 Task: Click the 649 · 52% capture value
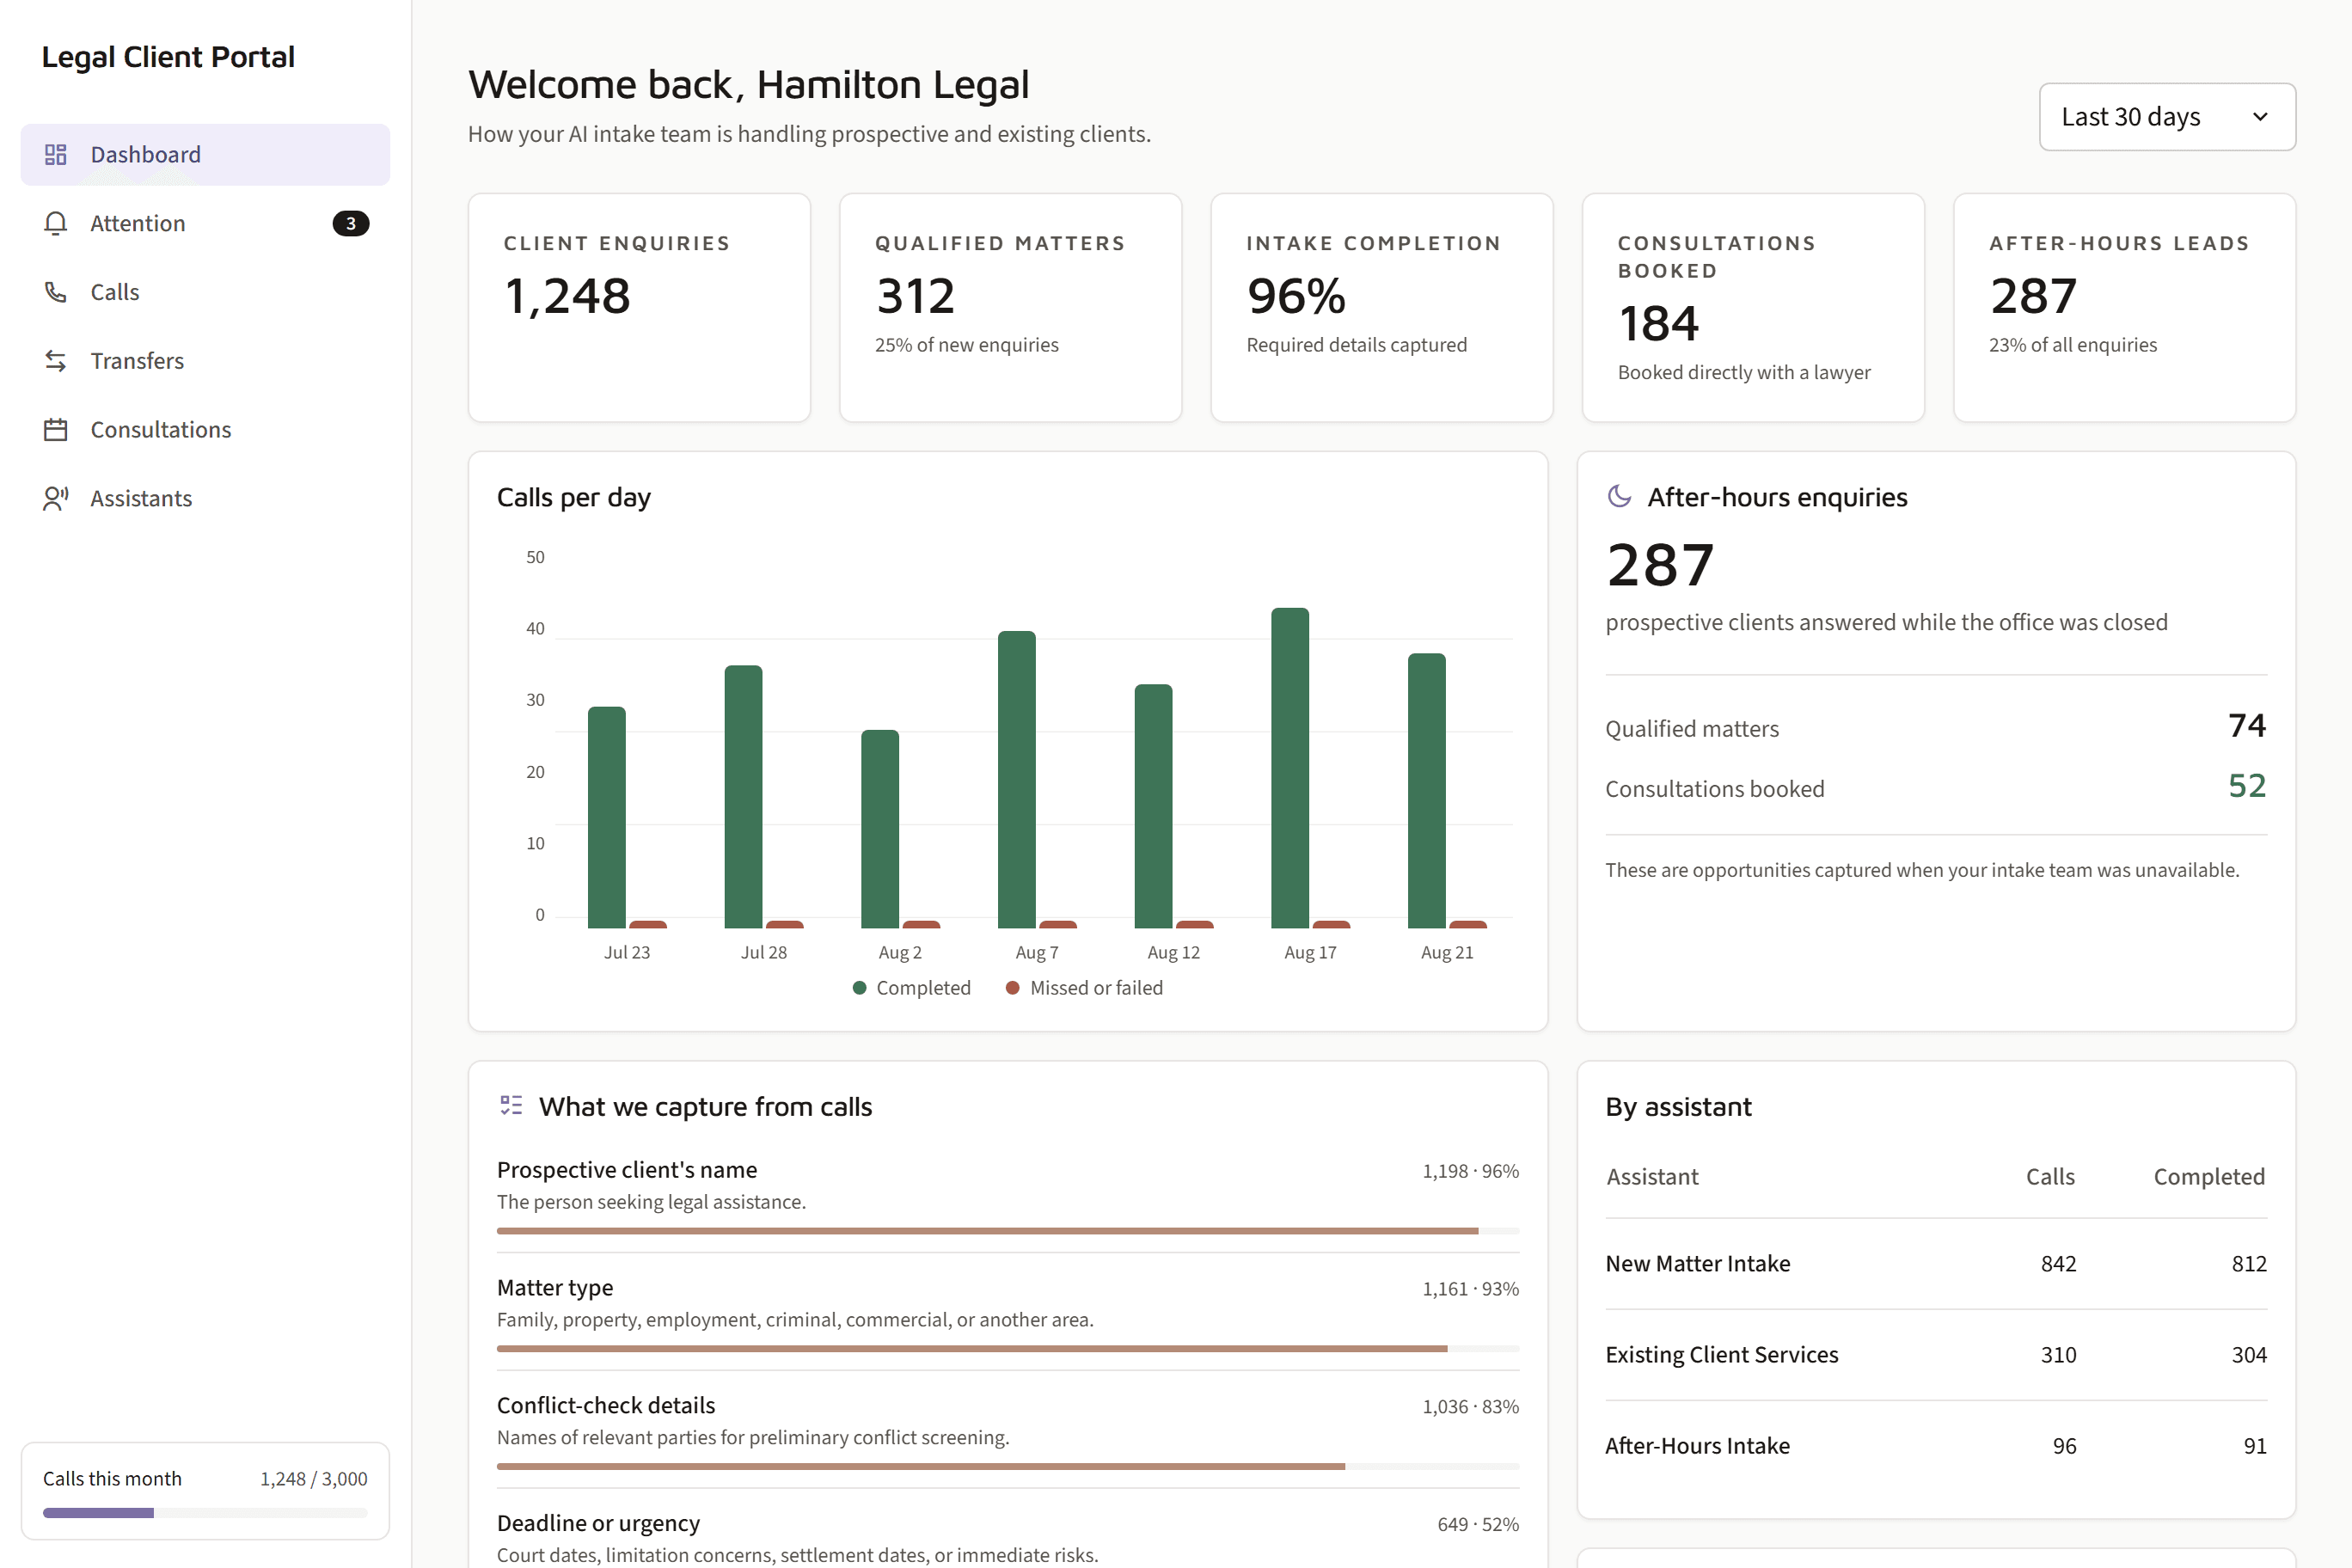click(x=1478, y=1525)
